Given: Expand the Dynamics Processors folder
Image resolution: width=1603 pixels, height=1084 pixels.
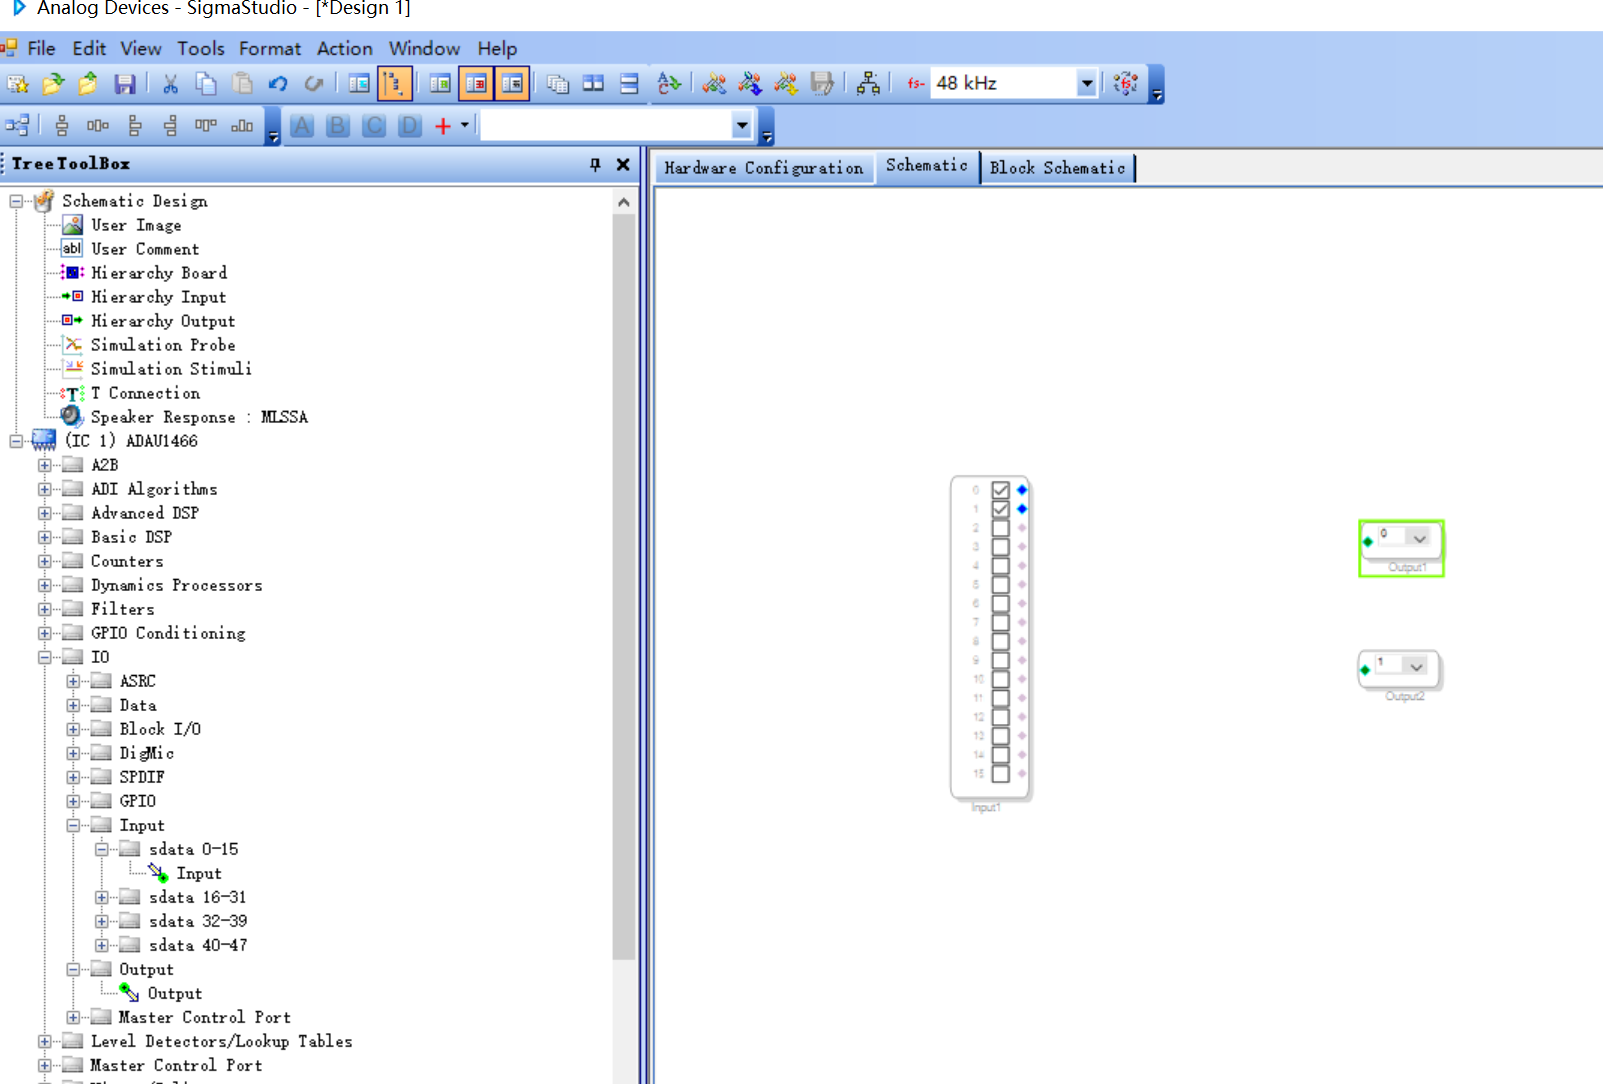Looking at the screenshot, I should click(44, 585).
